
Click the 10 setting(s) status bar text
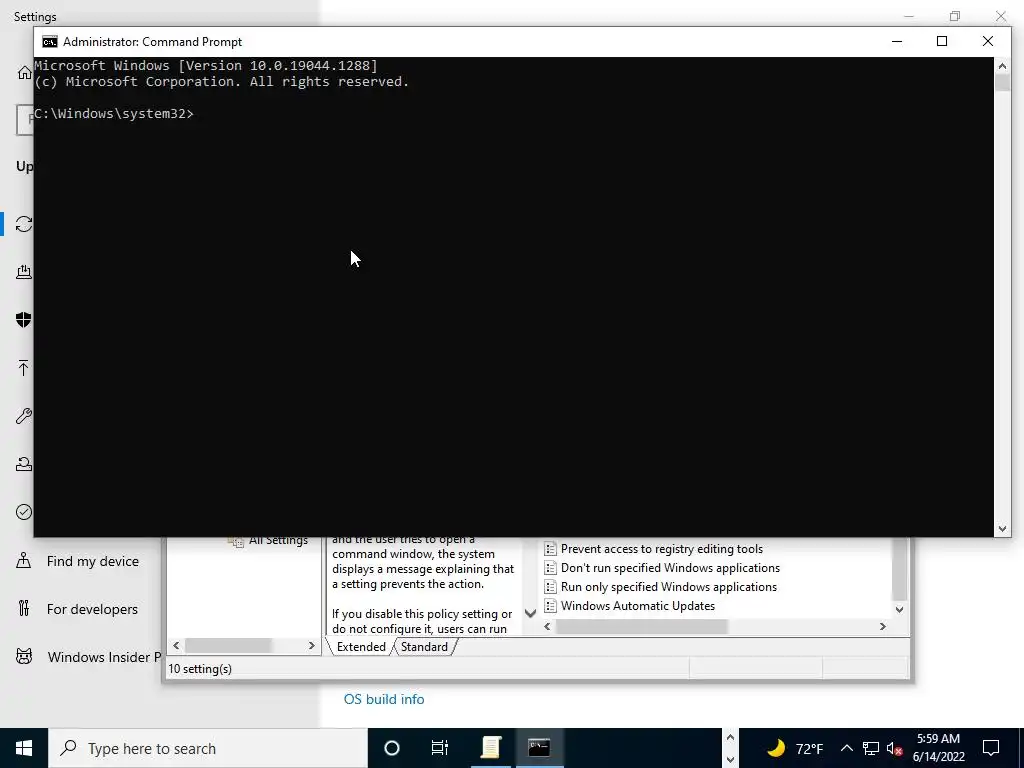click(200, 669)
